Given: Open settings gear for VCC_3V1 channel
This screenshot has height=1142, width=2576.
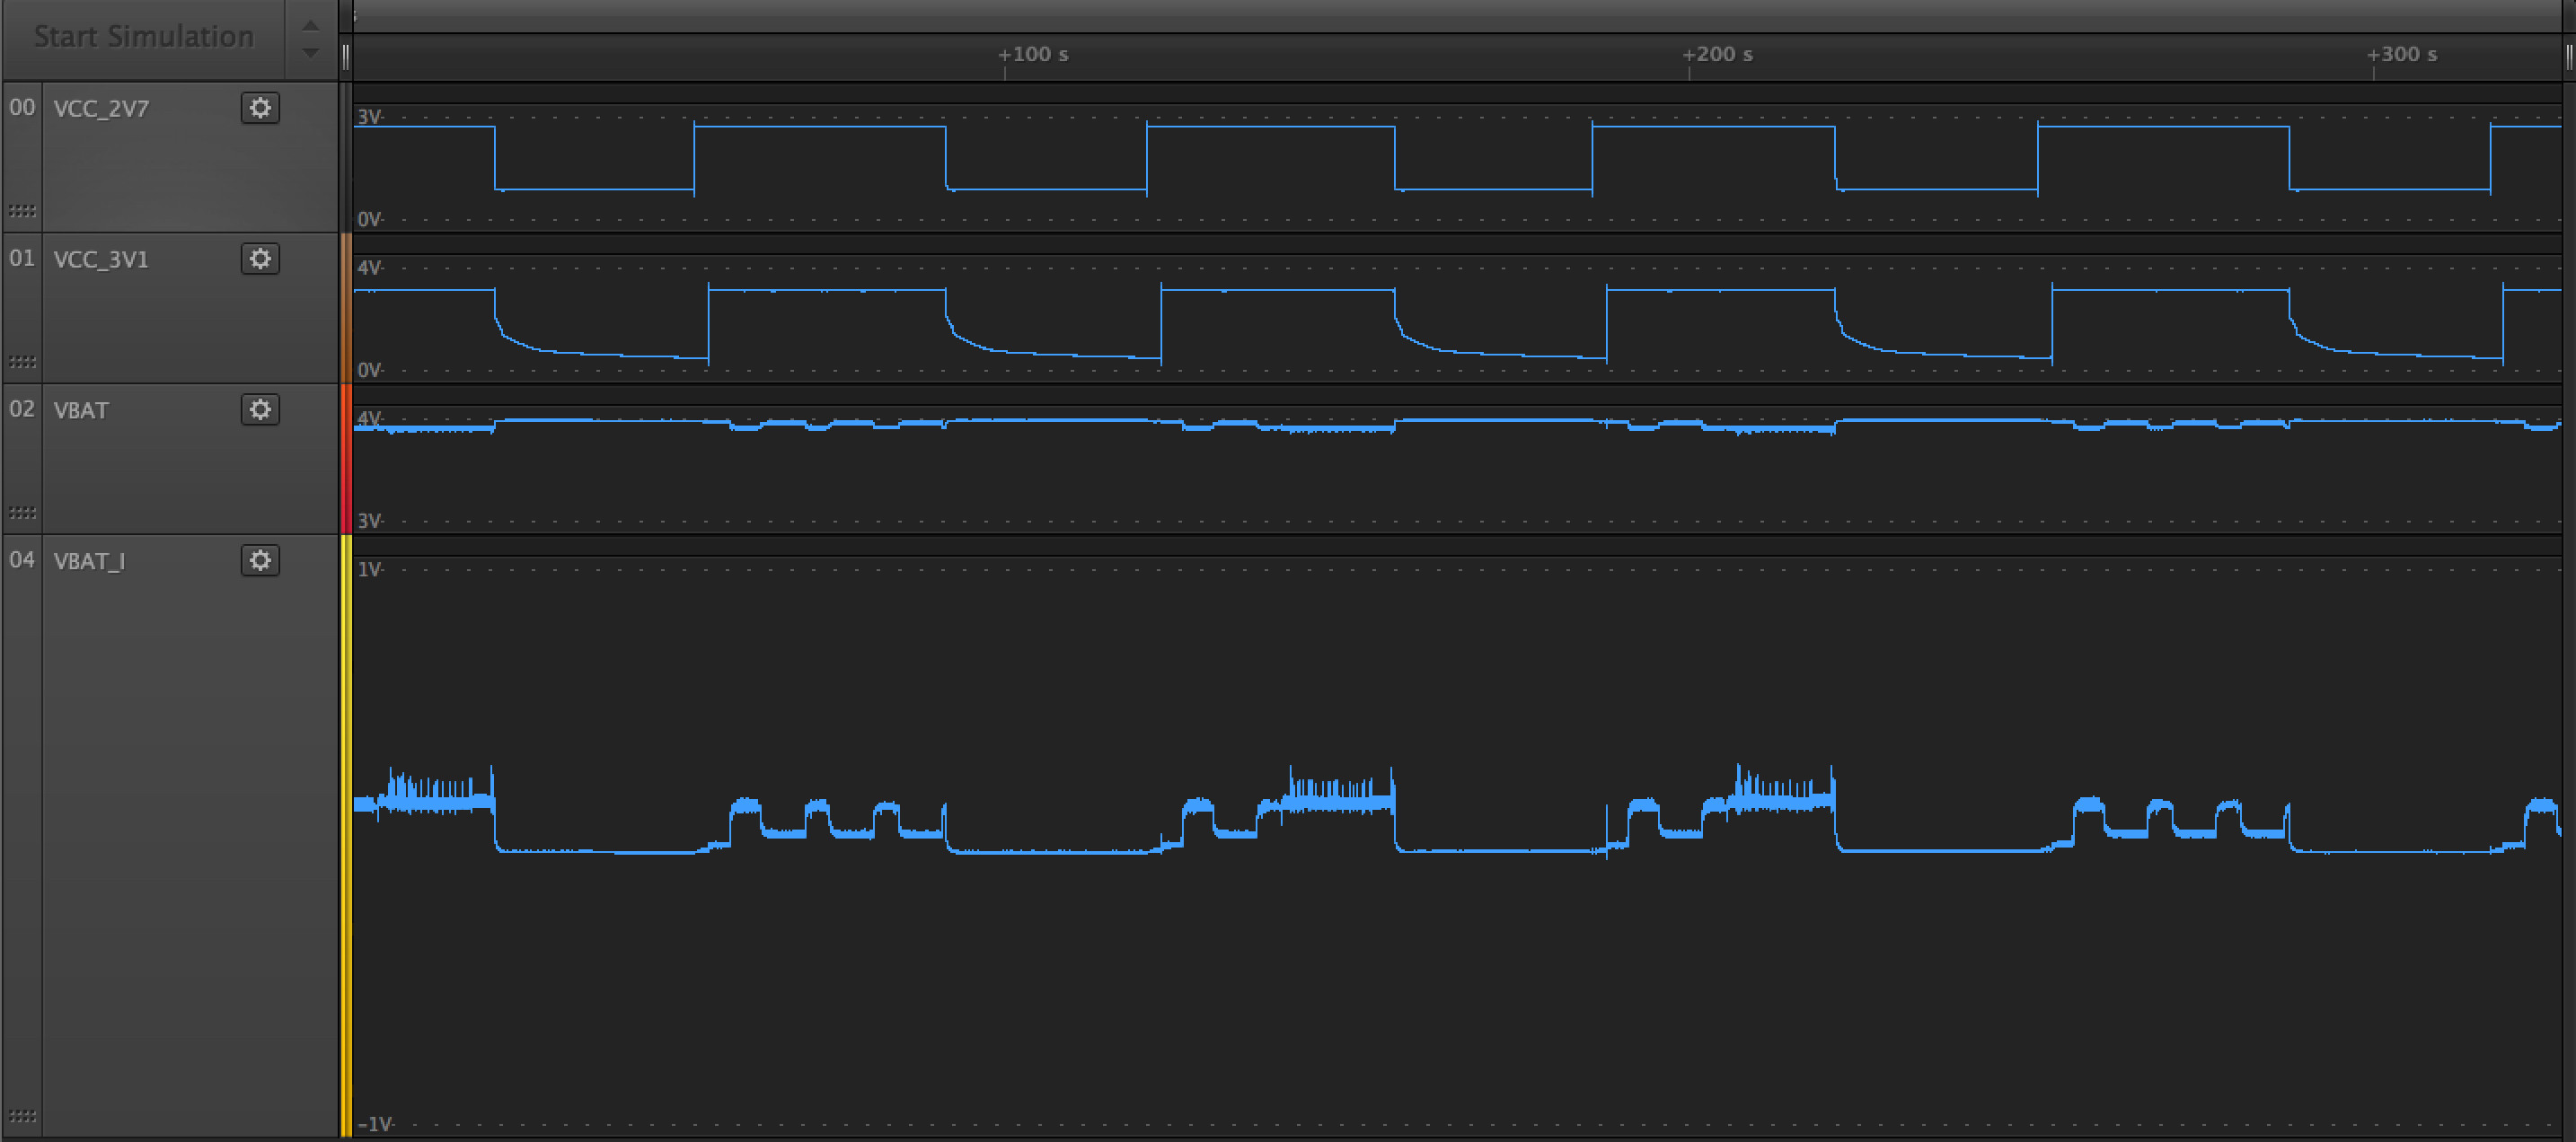Looking at the screenshot, I should click(x=260, y=259).
